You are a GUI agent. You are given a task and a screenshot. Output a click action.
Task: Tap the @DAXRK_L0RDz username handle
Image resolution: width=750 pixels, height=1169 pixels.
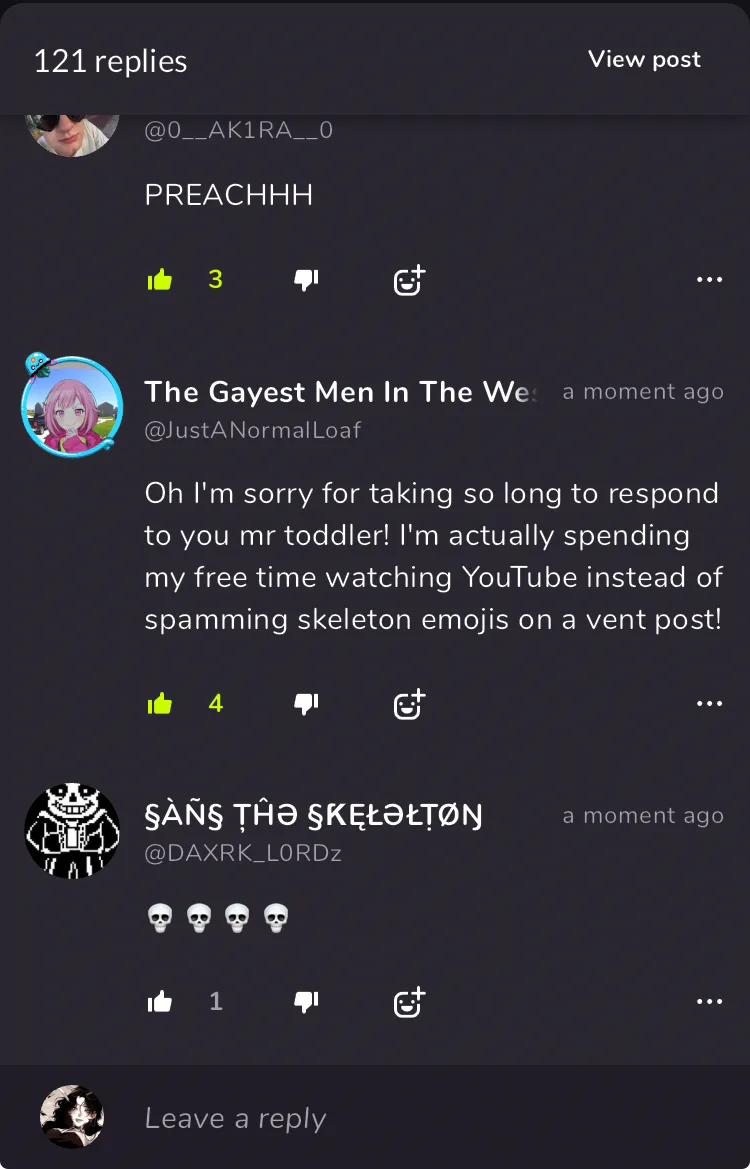point(243,854)
